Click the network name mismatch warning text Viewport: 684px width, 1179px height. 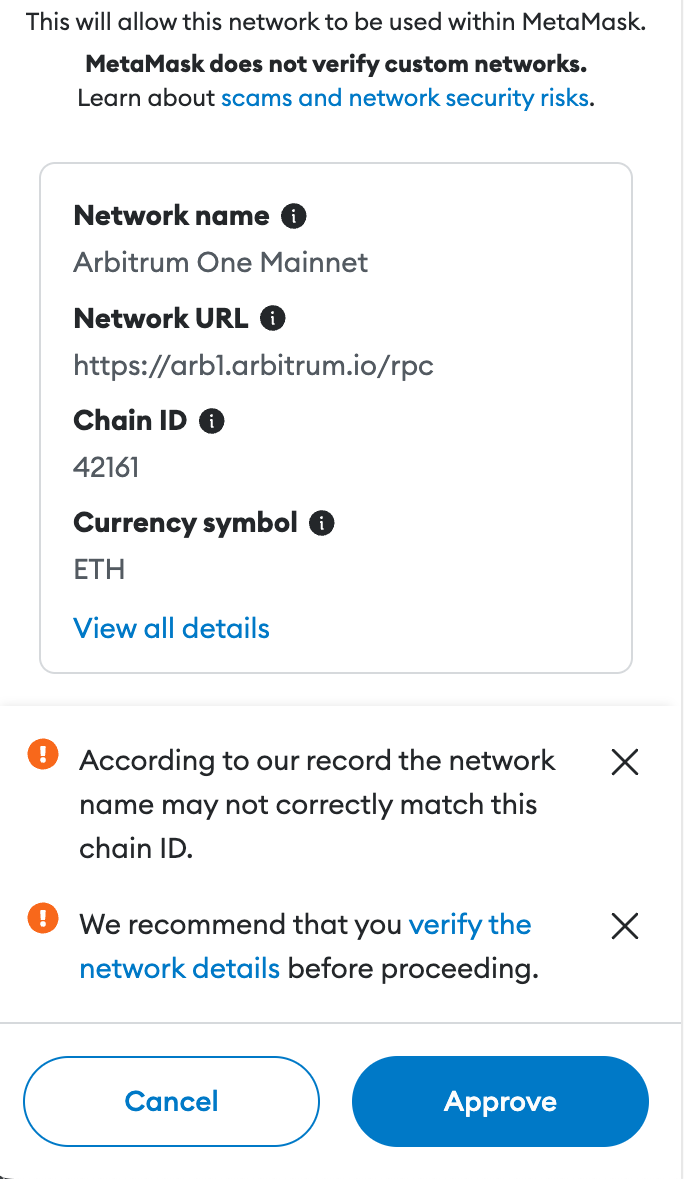tap(317, 804)
